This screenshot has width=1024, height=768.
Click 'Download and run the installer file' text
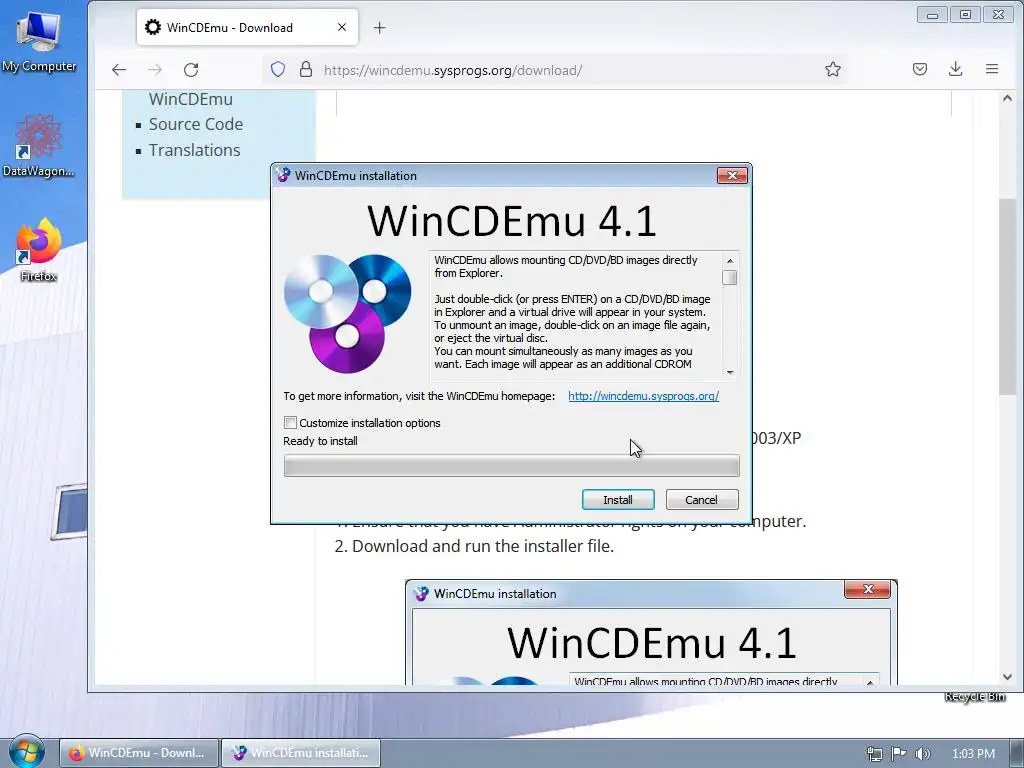click(483, 546)
